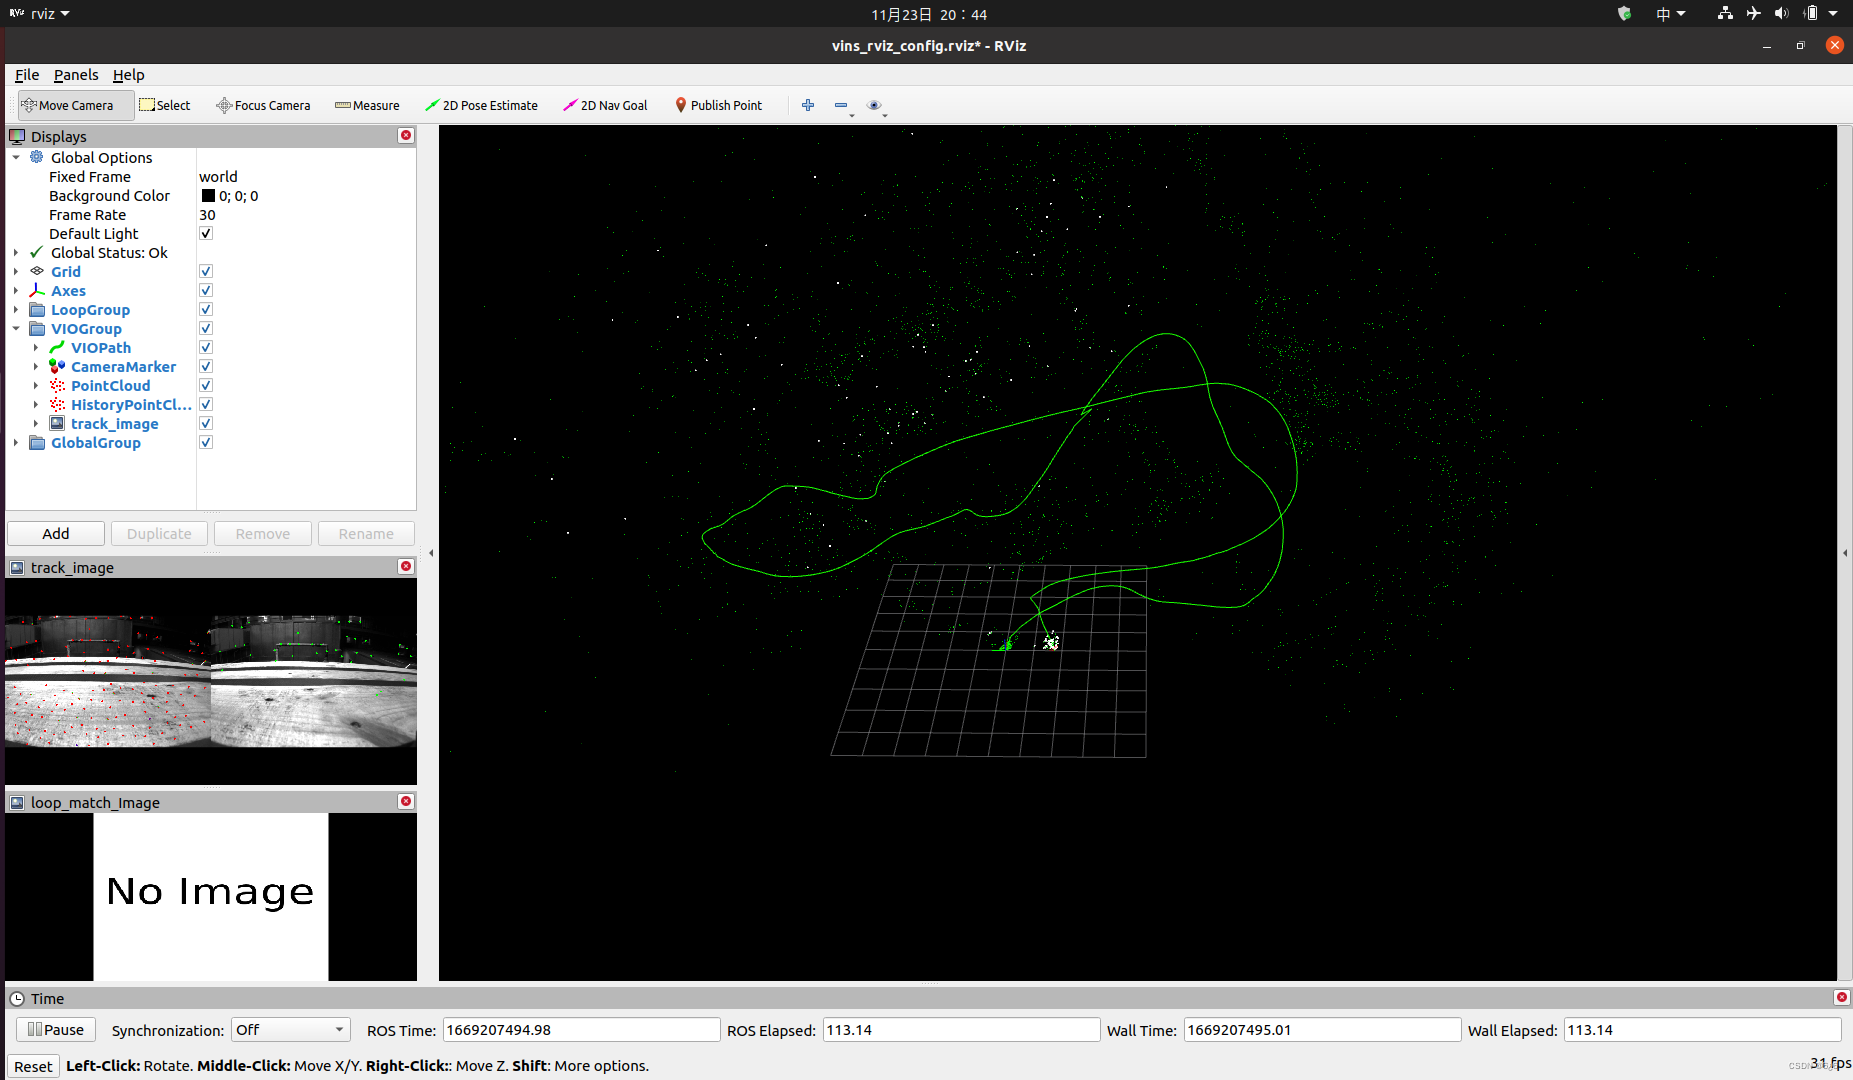Activate the Select tool

[x=165, y=105]
